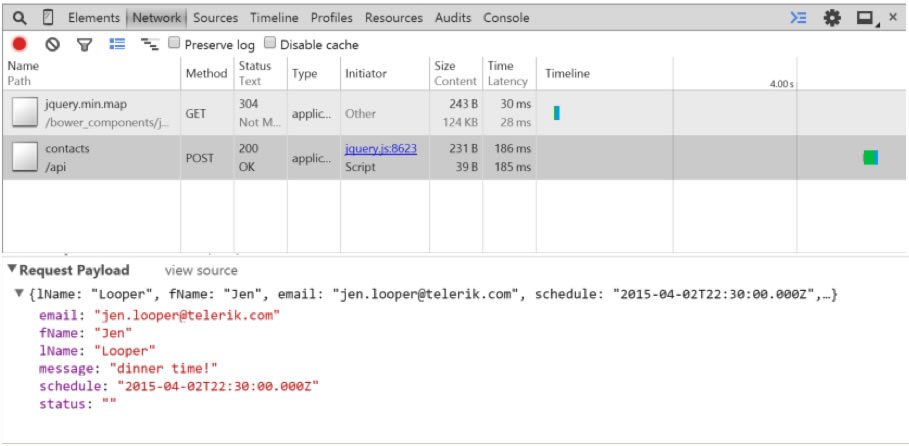Go to the Audits tab
Viewport: 909px width, 446px height.
(x=453, y=18)
